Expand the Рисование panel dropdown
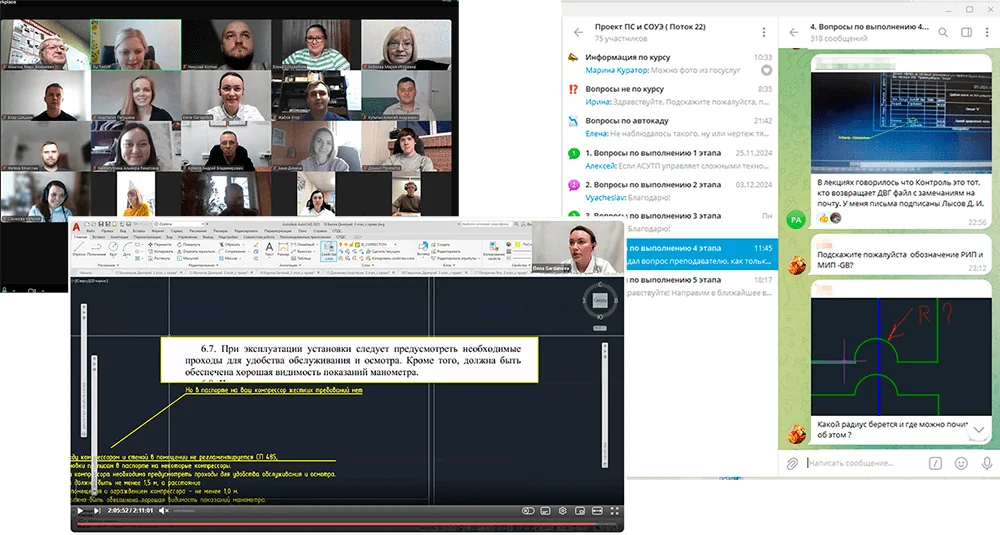1000x535 pixels. click(x=108, y=265)
